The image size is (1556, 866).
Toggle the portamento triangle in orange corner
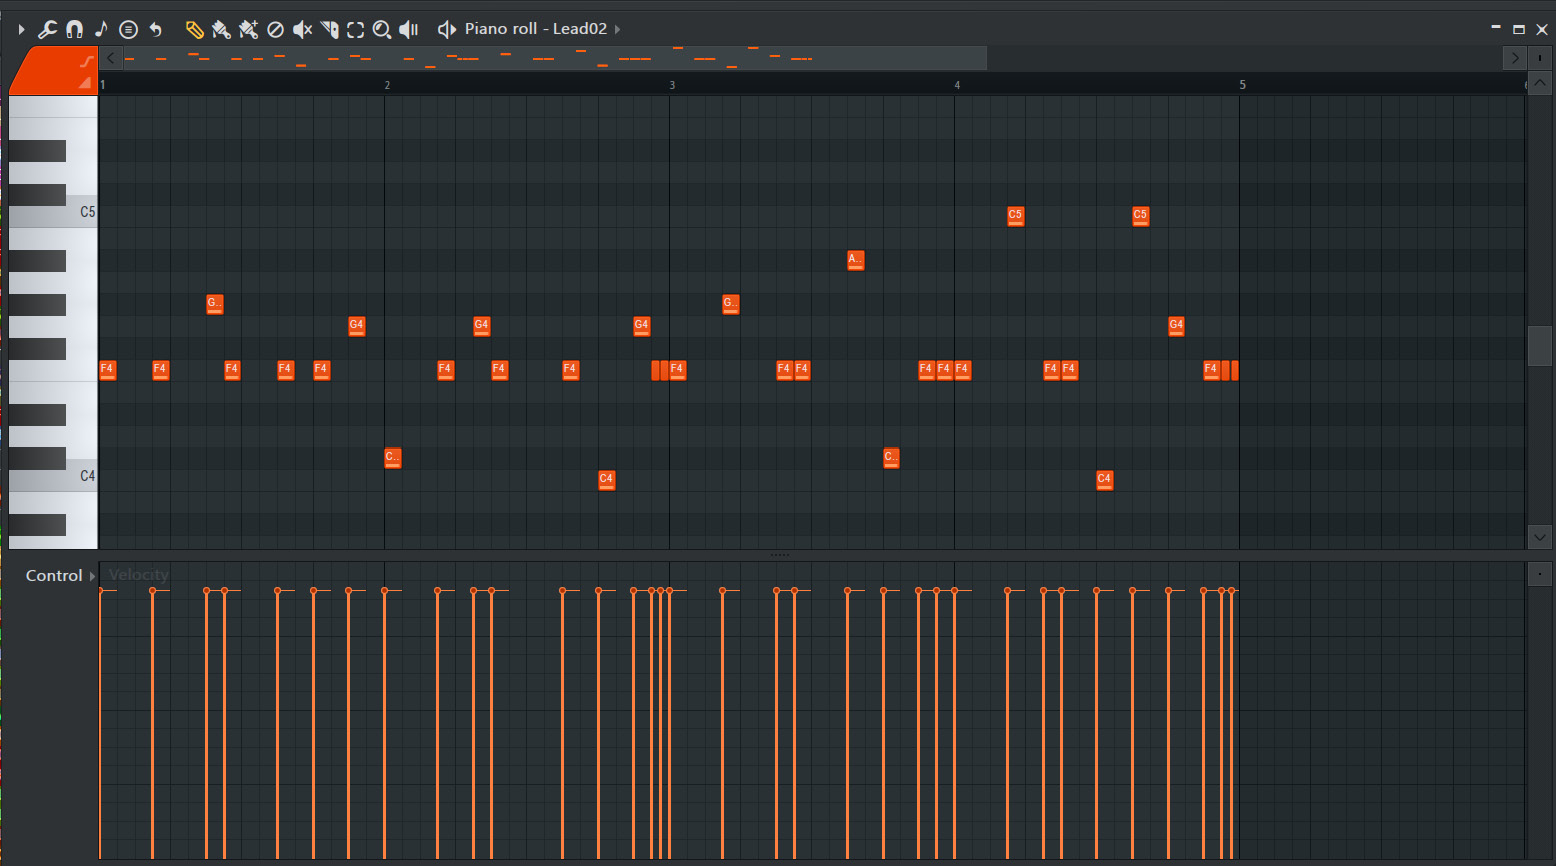click(85, 83)
